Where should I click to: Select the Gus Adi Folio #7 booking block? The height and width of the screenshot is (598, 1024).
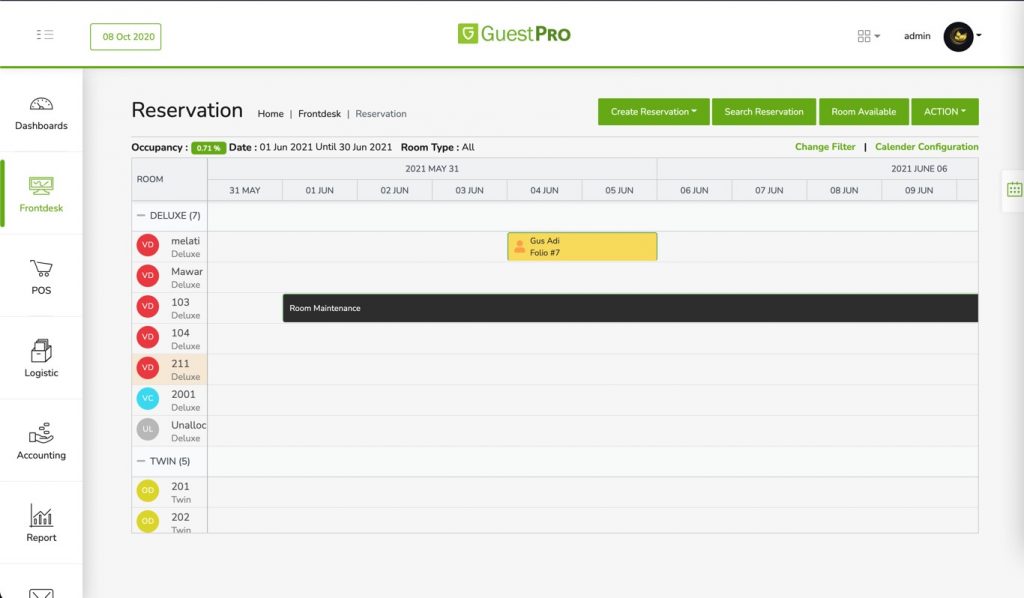582,247
